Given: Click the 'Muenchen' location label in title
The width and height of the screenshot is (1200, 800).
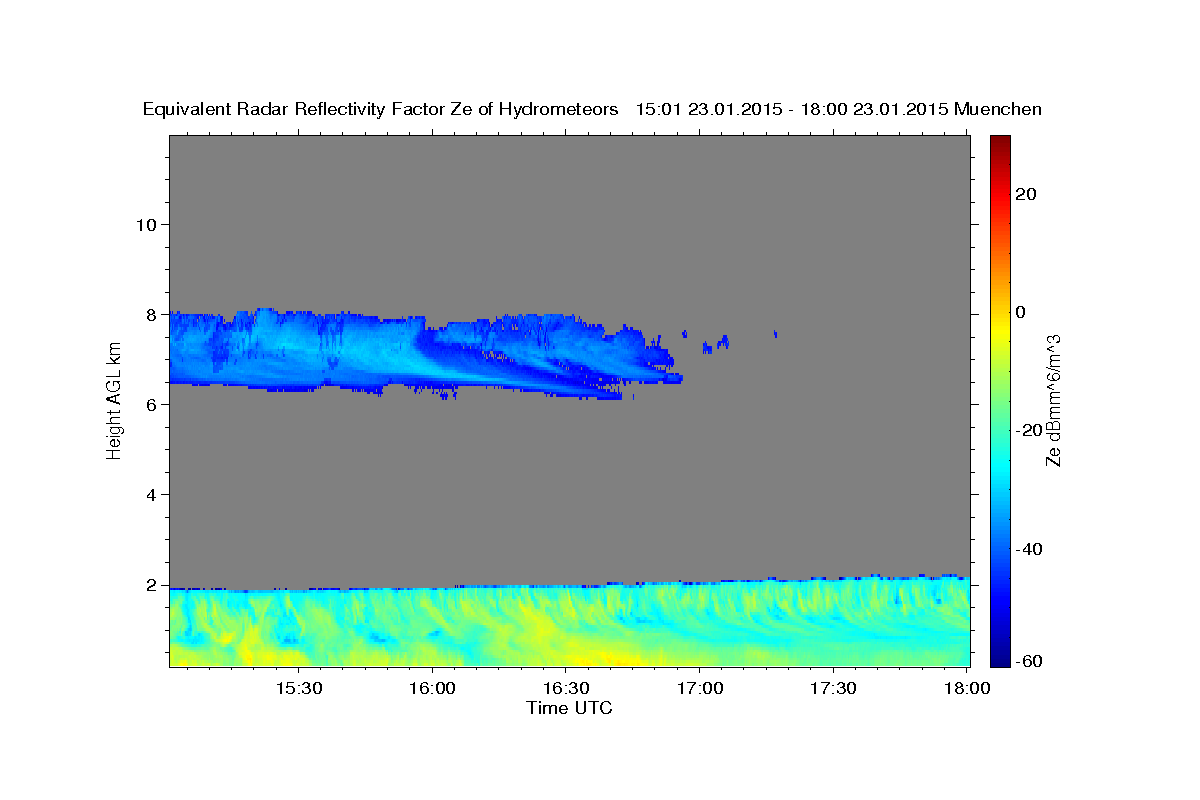Looking at the screenshot, I should point(998,110).
